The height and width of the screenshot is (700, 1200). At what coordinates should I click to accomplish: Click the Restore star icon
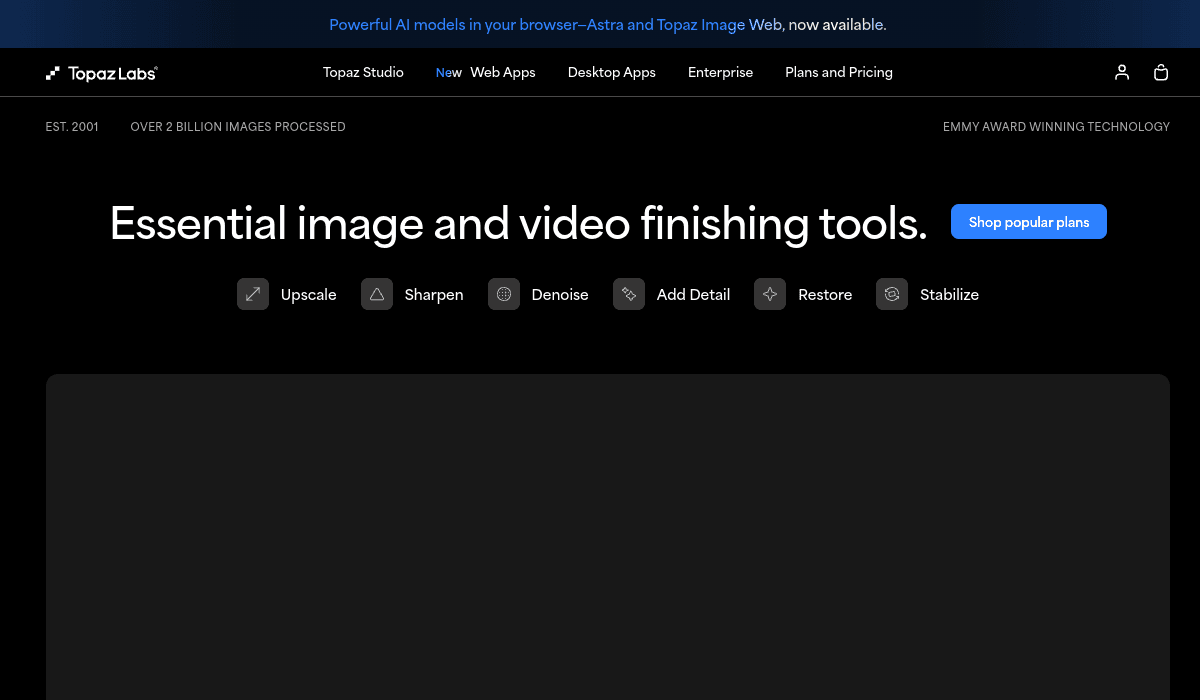pos(770,294)
